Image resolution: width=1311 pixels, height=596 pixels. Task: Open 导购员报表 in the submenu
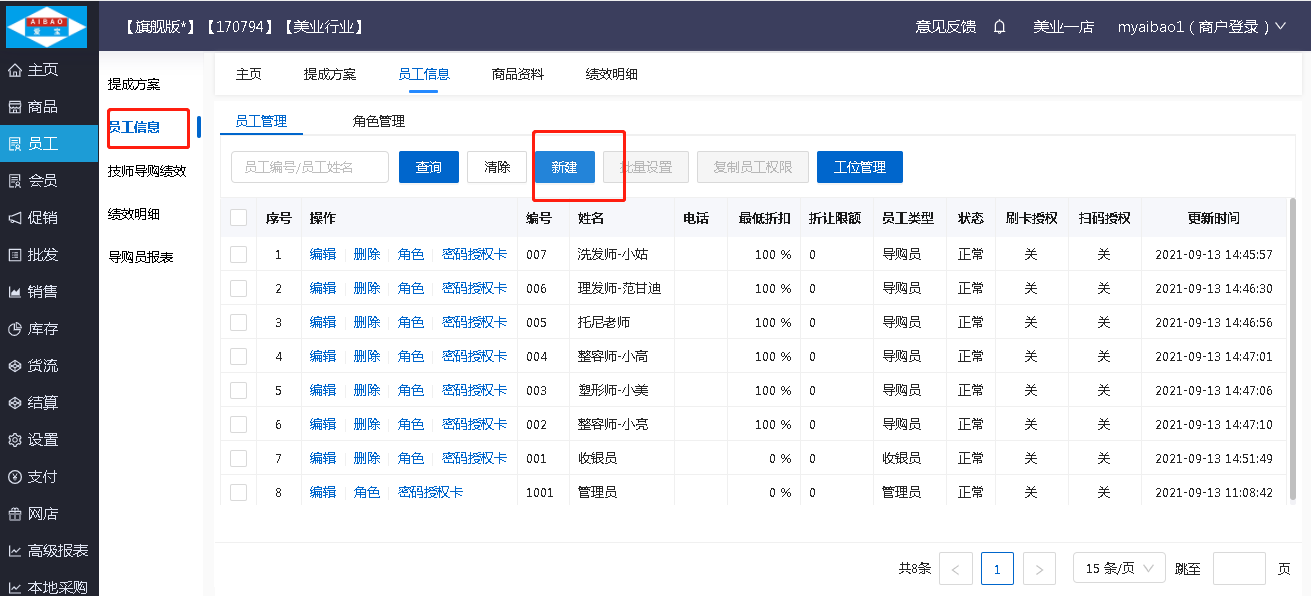click(x=141, y=257)
